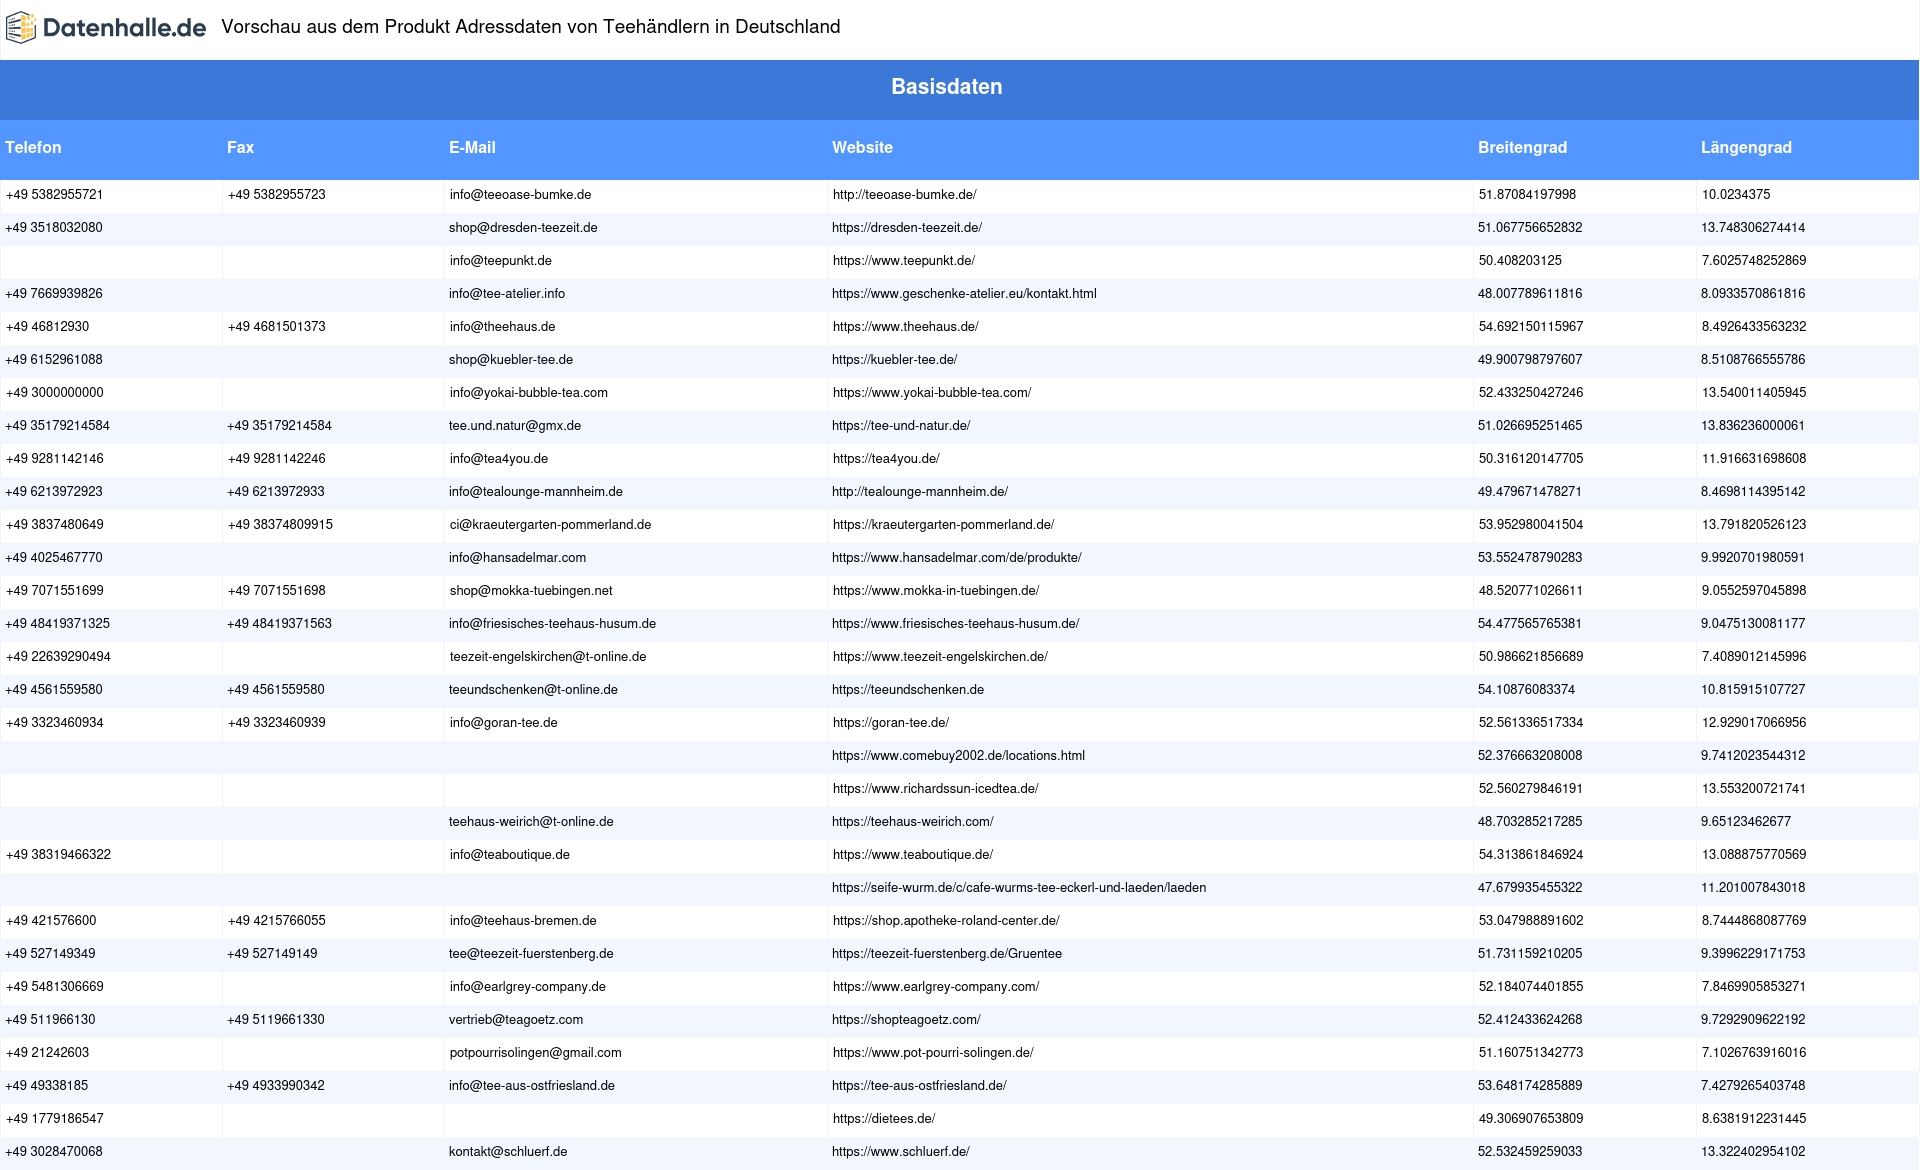Open hansadelmar.com produkte link
The width and height of the screenshot is (1920, 1170).
pos(956,558)
